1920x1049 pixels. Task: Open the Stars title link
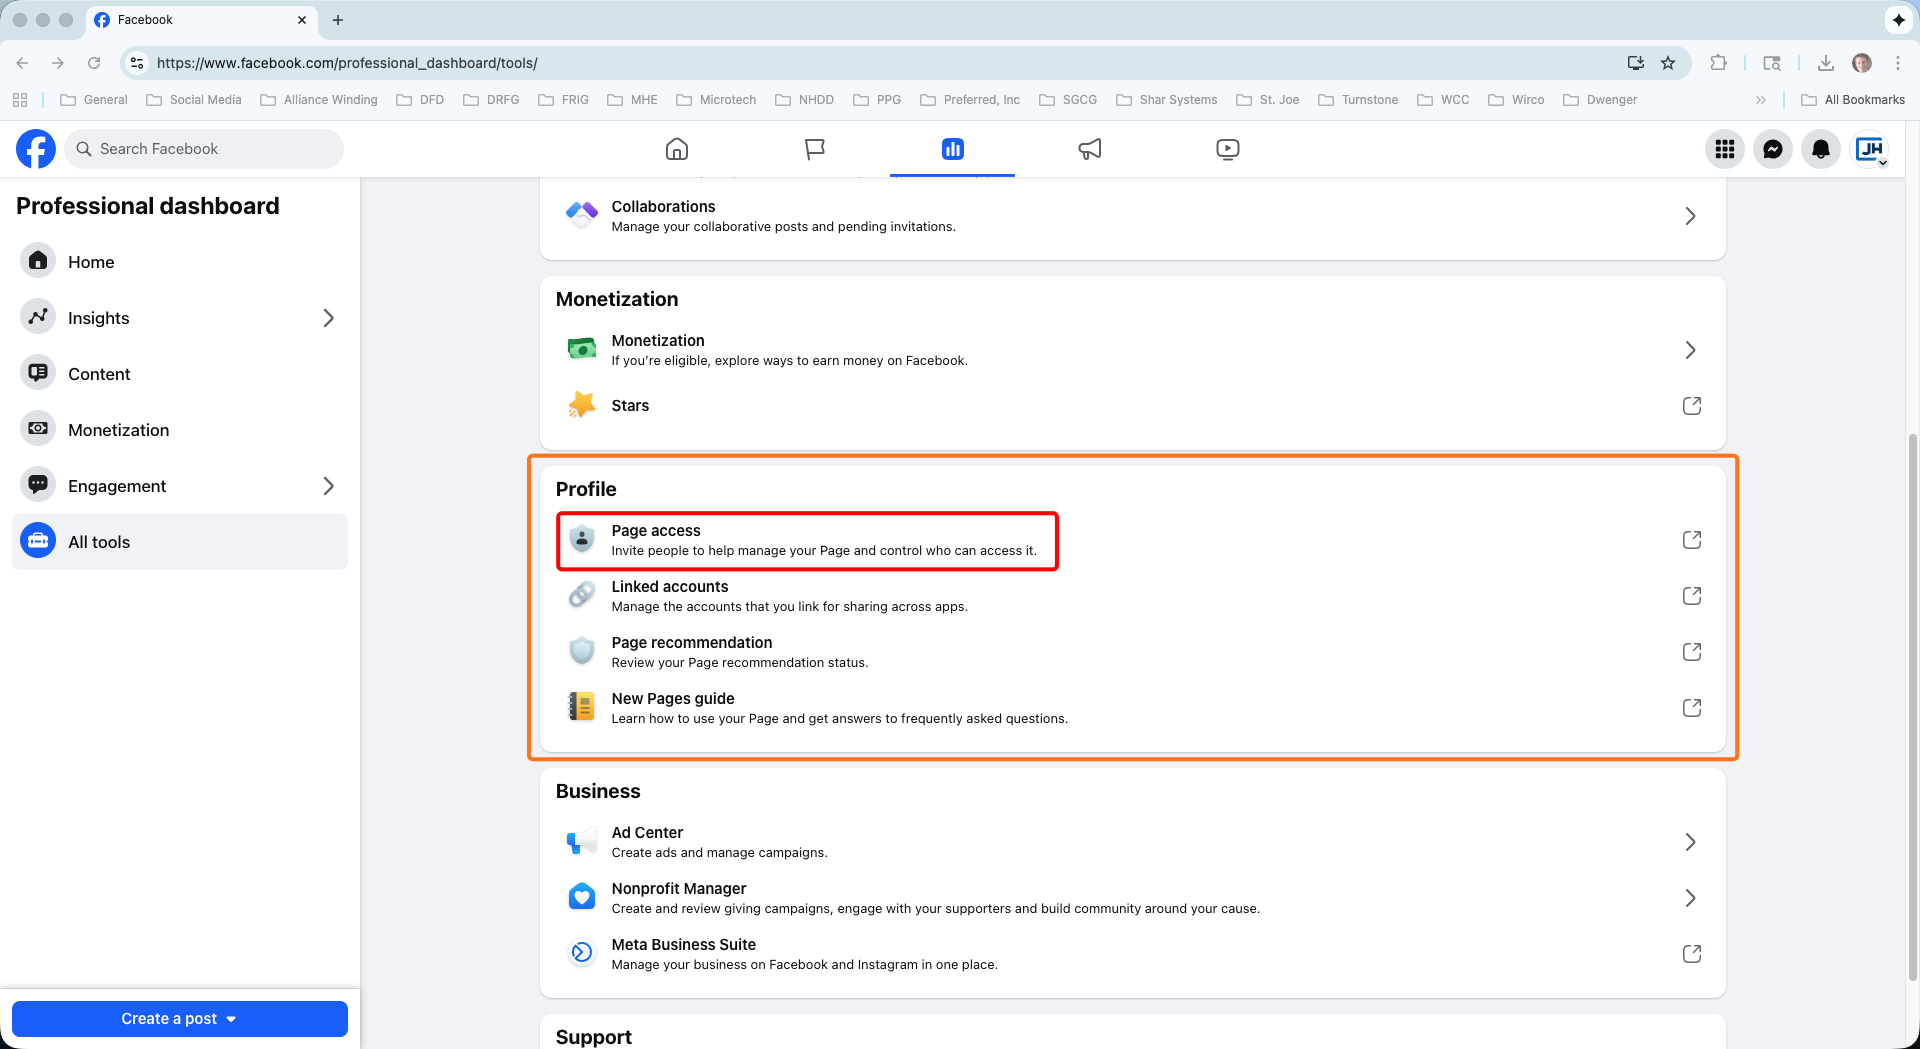[x=630, y=406]
